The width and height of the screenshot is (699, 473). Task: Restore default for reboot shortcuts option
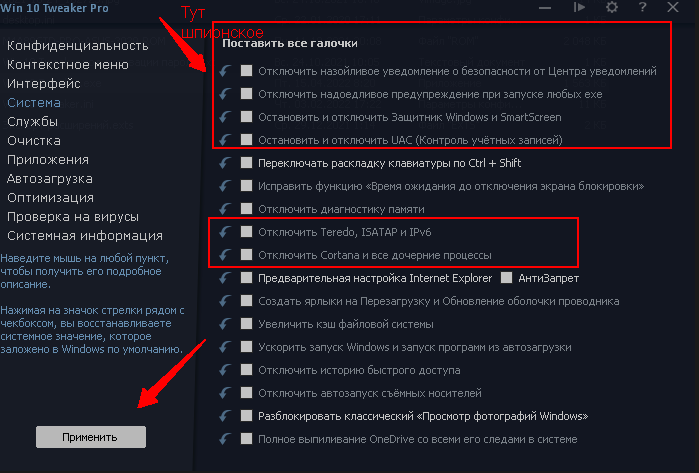(226, 301)
